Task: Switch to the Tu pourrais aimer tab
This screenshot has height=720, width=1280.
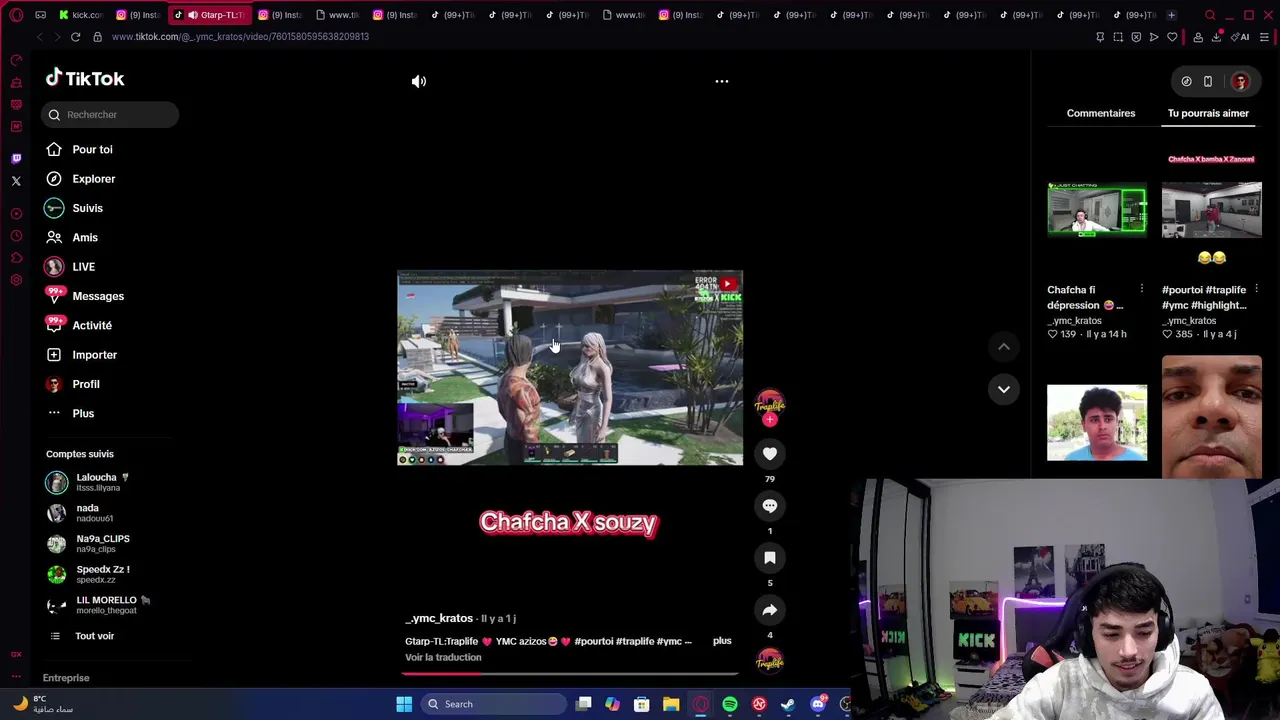Action: tap(1208, 113)
